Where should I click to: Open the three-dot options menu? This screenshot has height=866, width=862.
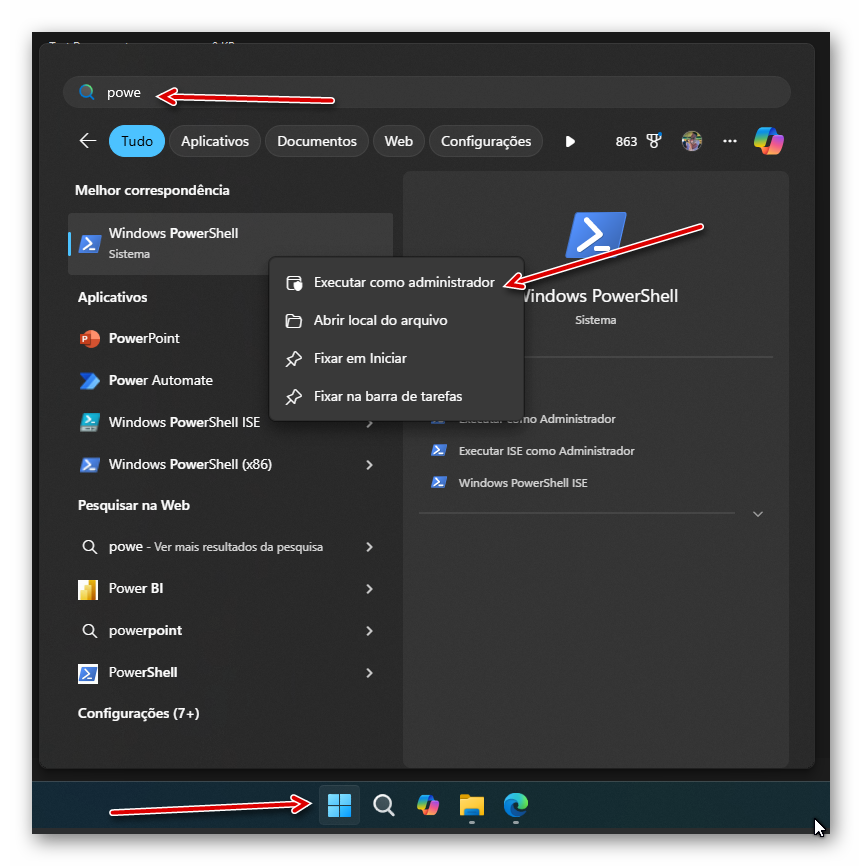point(729,141)
